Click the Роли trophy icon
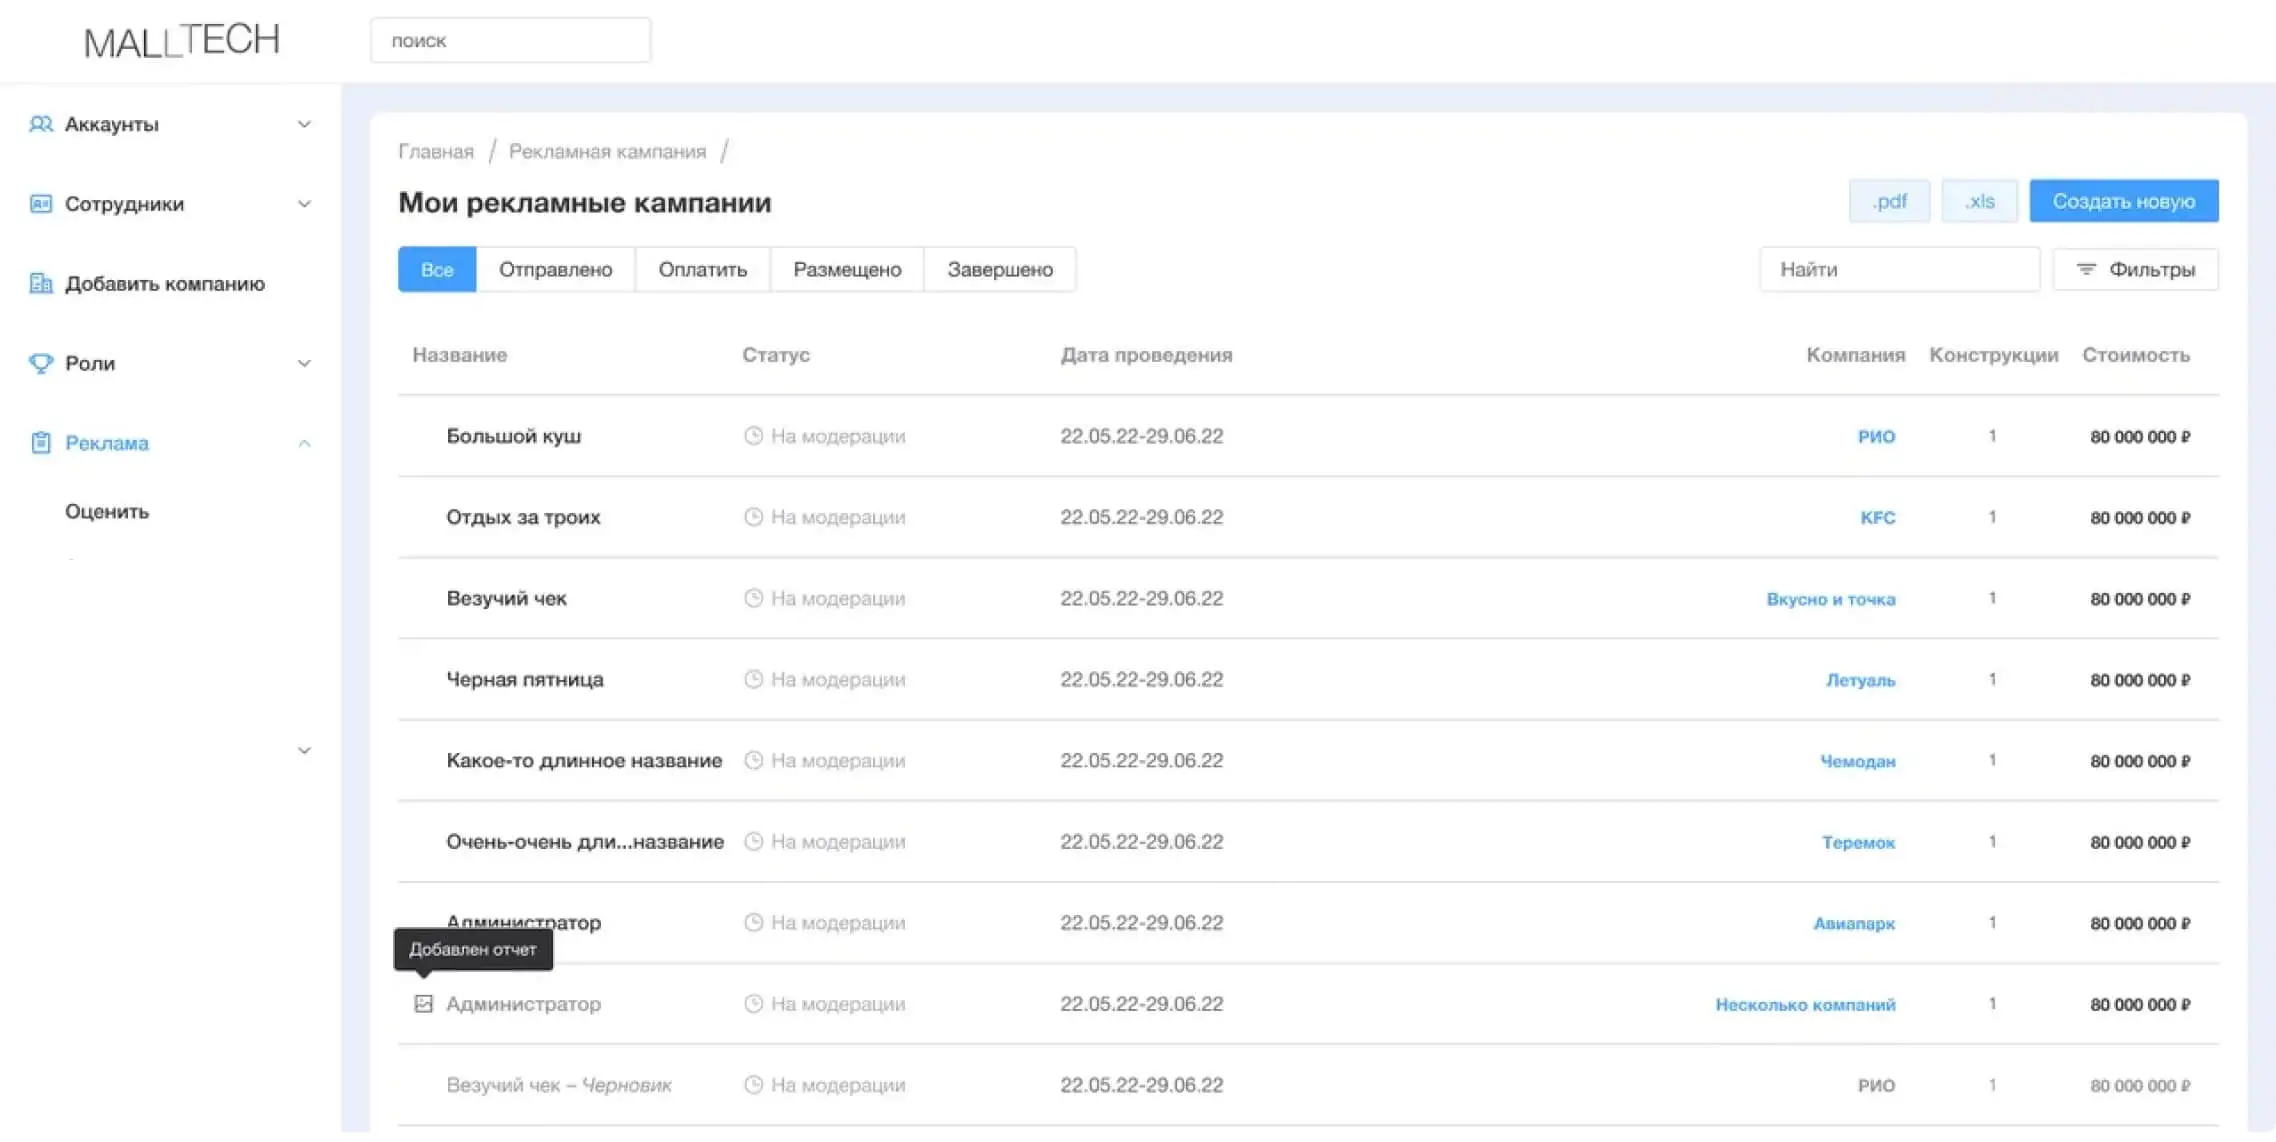The height and width of the screenshot is (1142, 2276). click(x=41, y=363)
